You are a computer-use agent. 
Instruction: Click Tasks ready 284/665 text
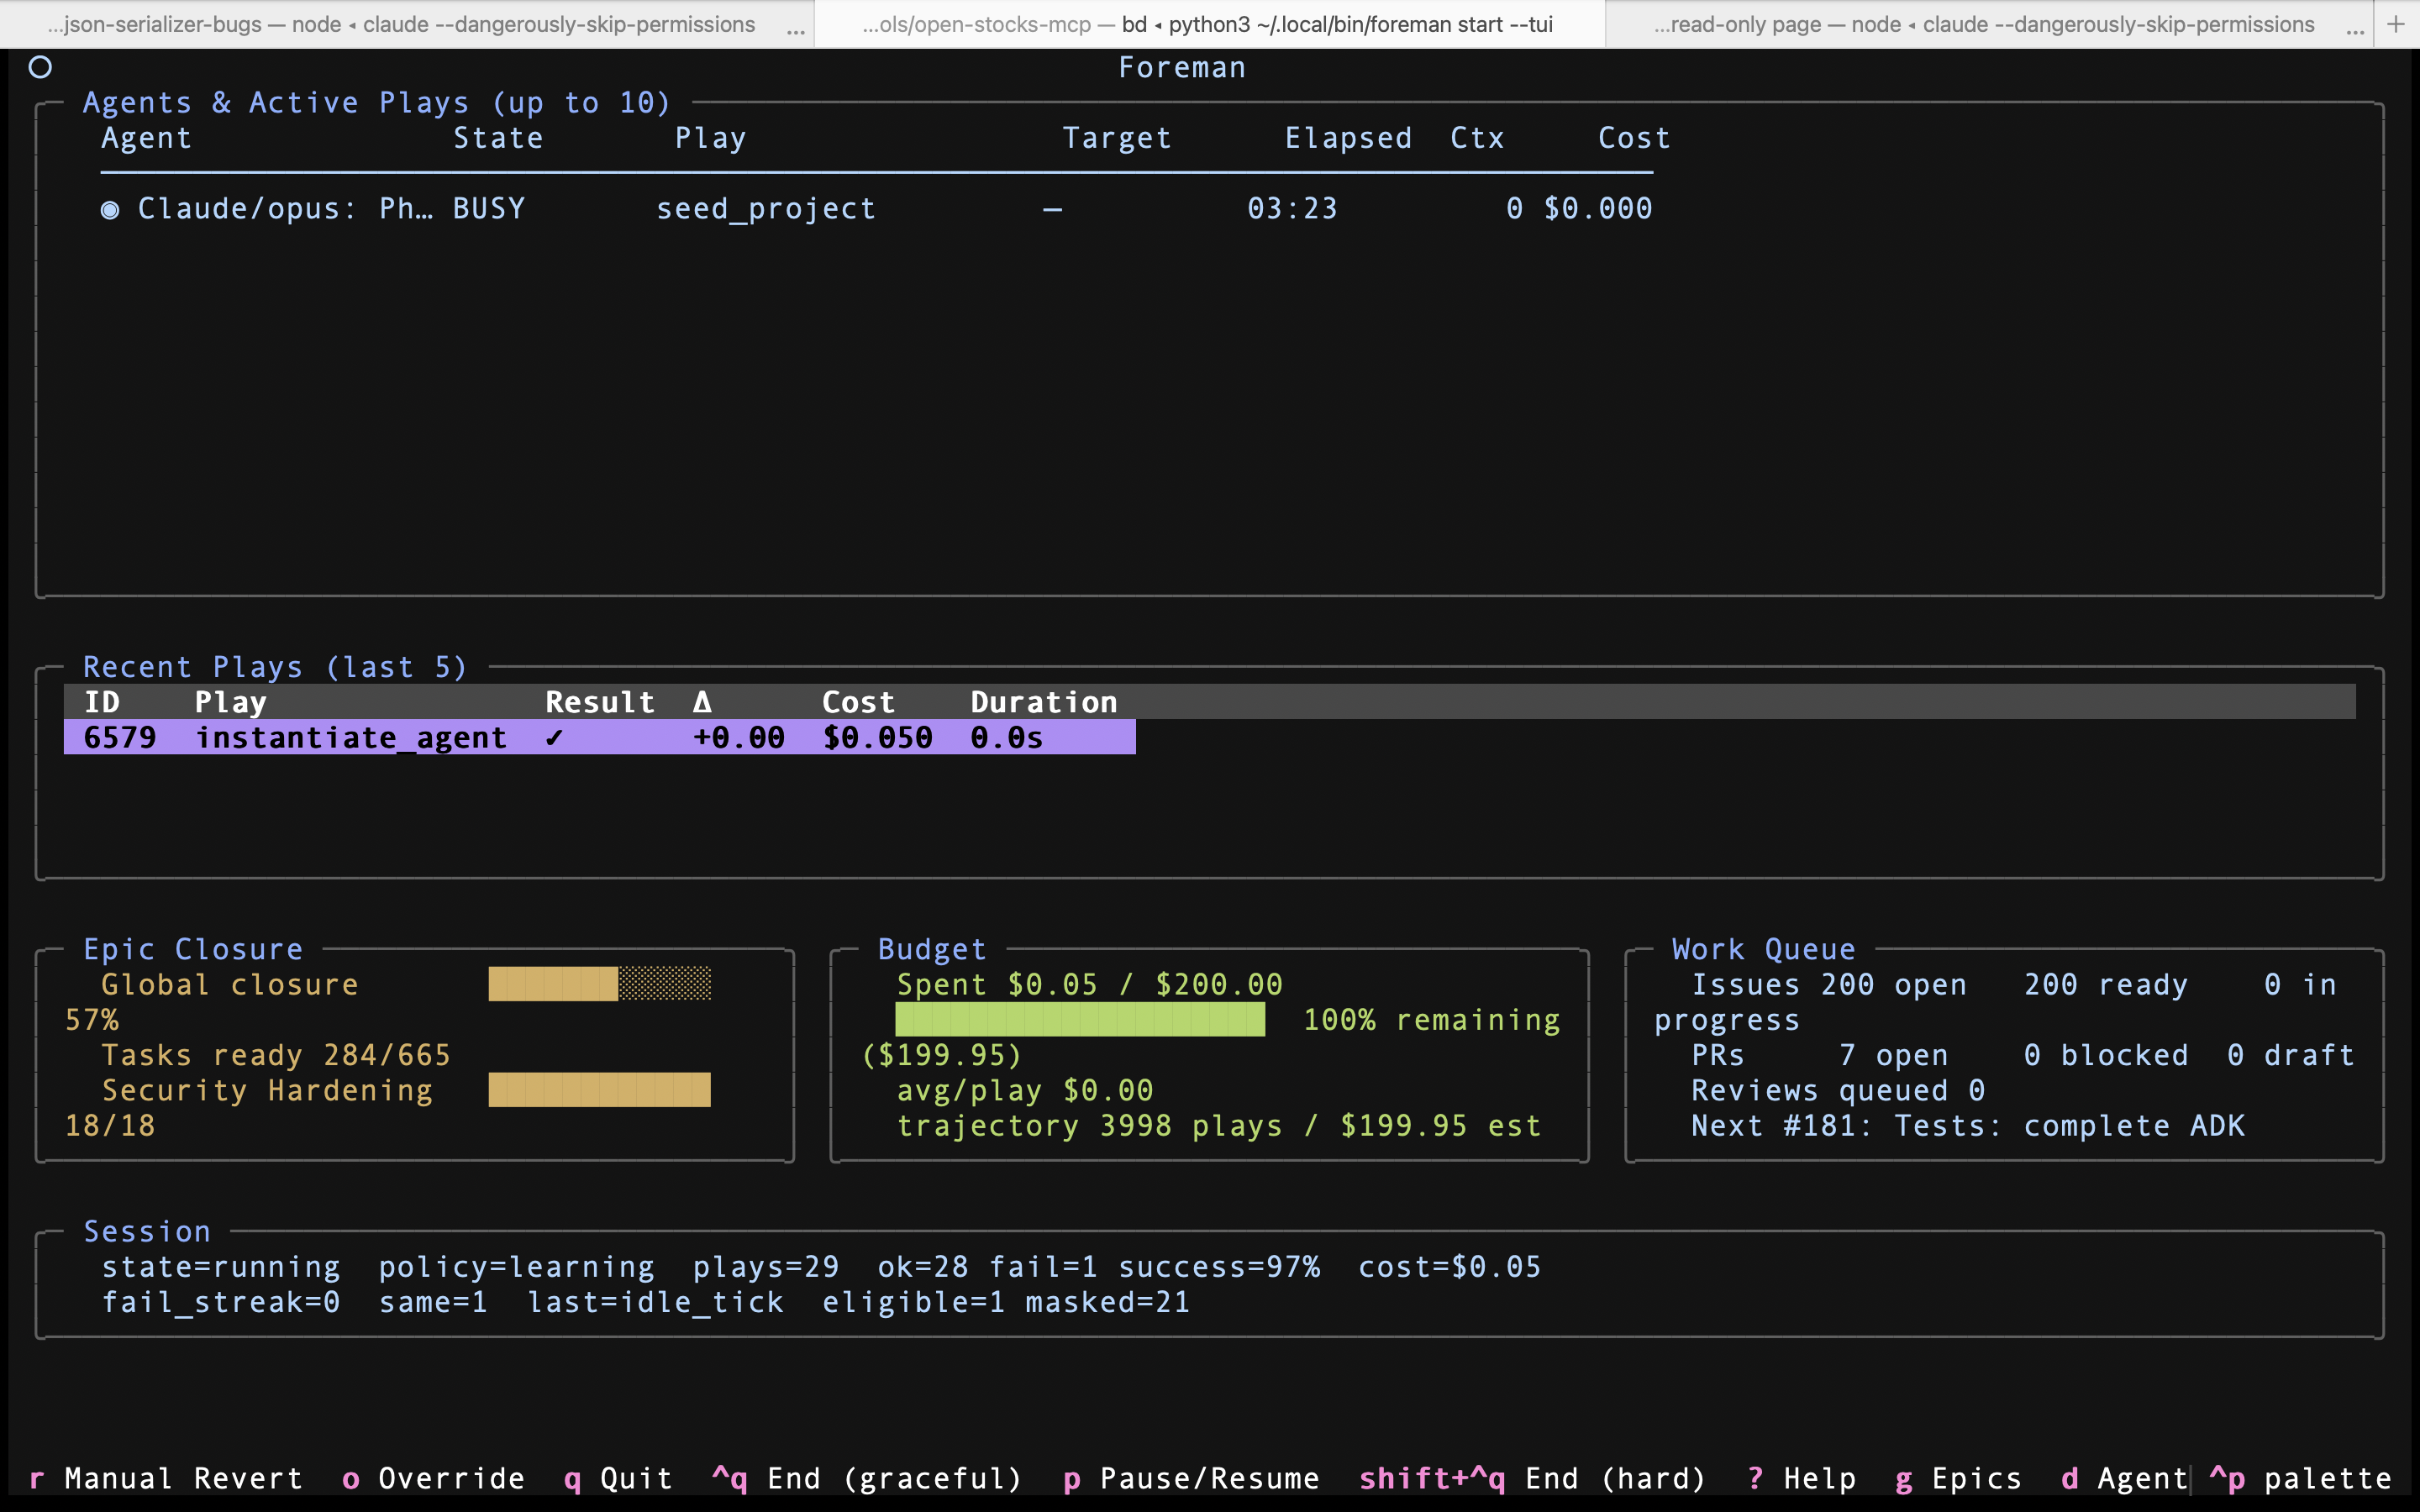pyautogui.click(x=276, y=1055)
